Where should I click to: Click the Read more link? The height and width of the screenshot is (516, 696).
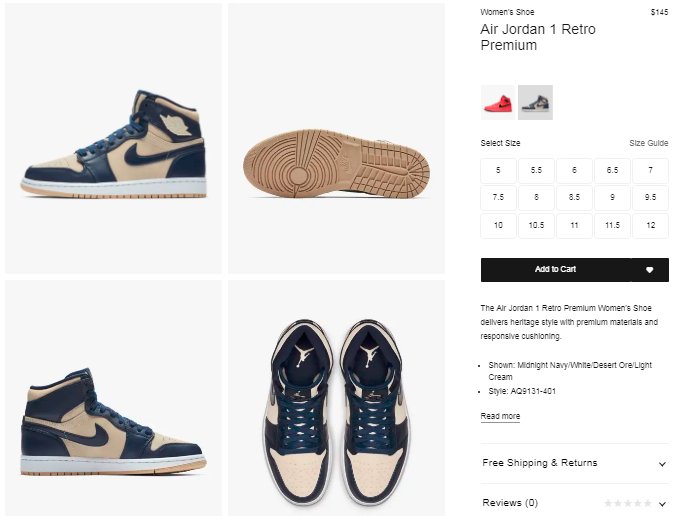pos(500,416)
